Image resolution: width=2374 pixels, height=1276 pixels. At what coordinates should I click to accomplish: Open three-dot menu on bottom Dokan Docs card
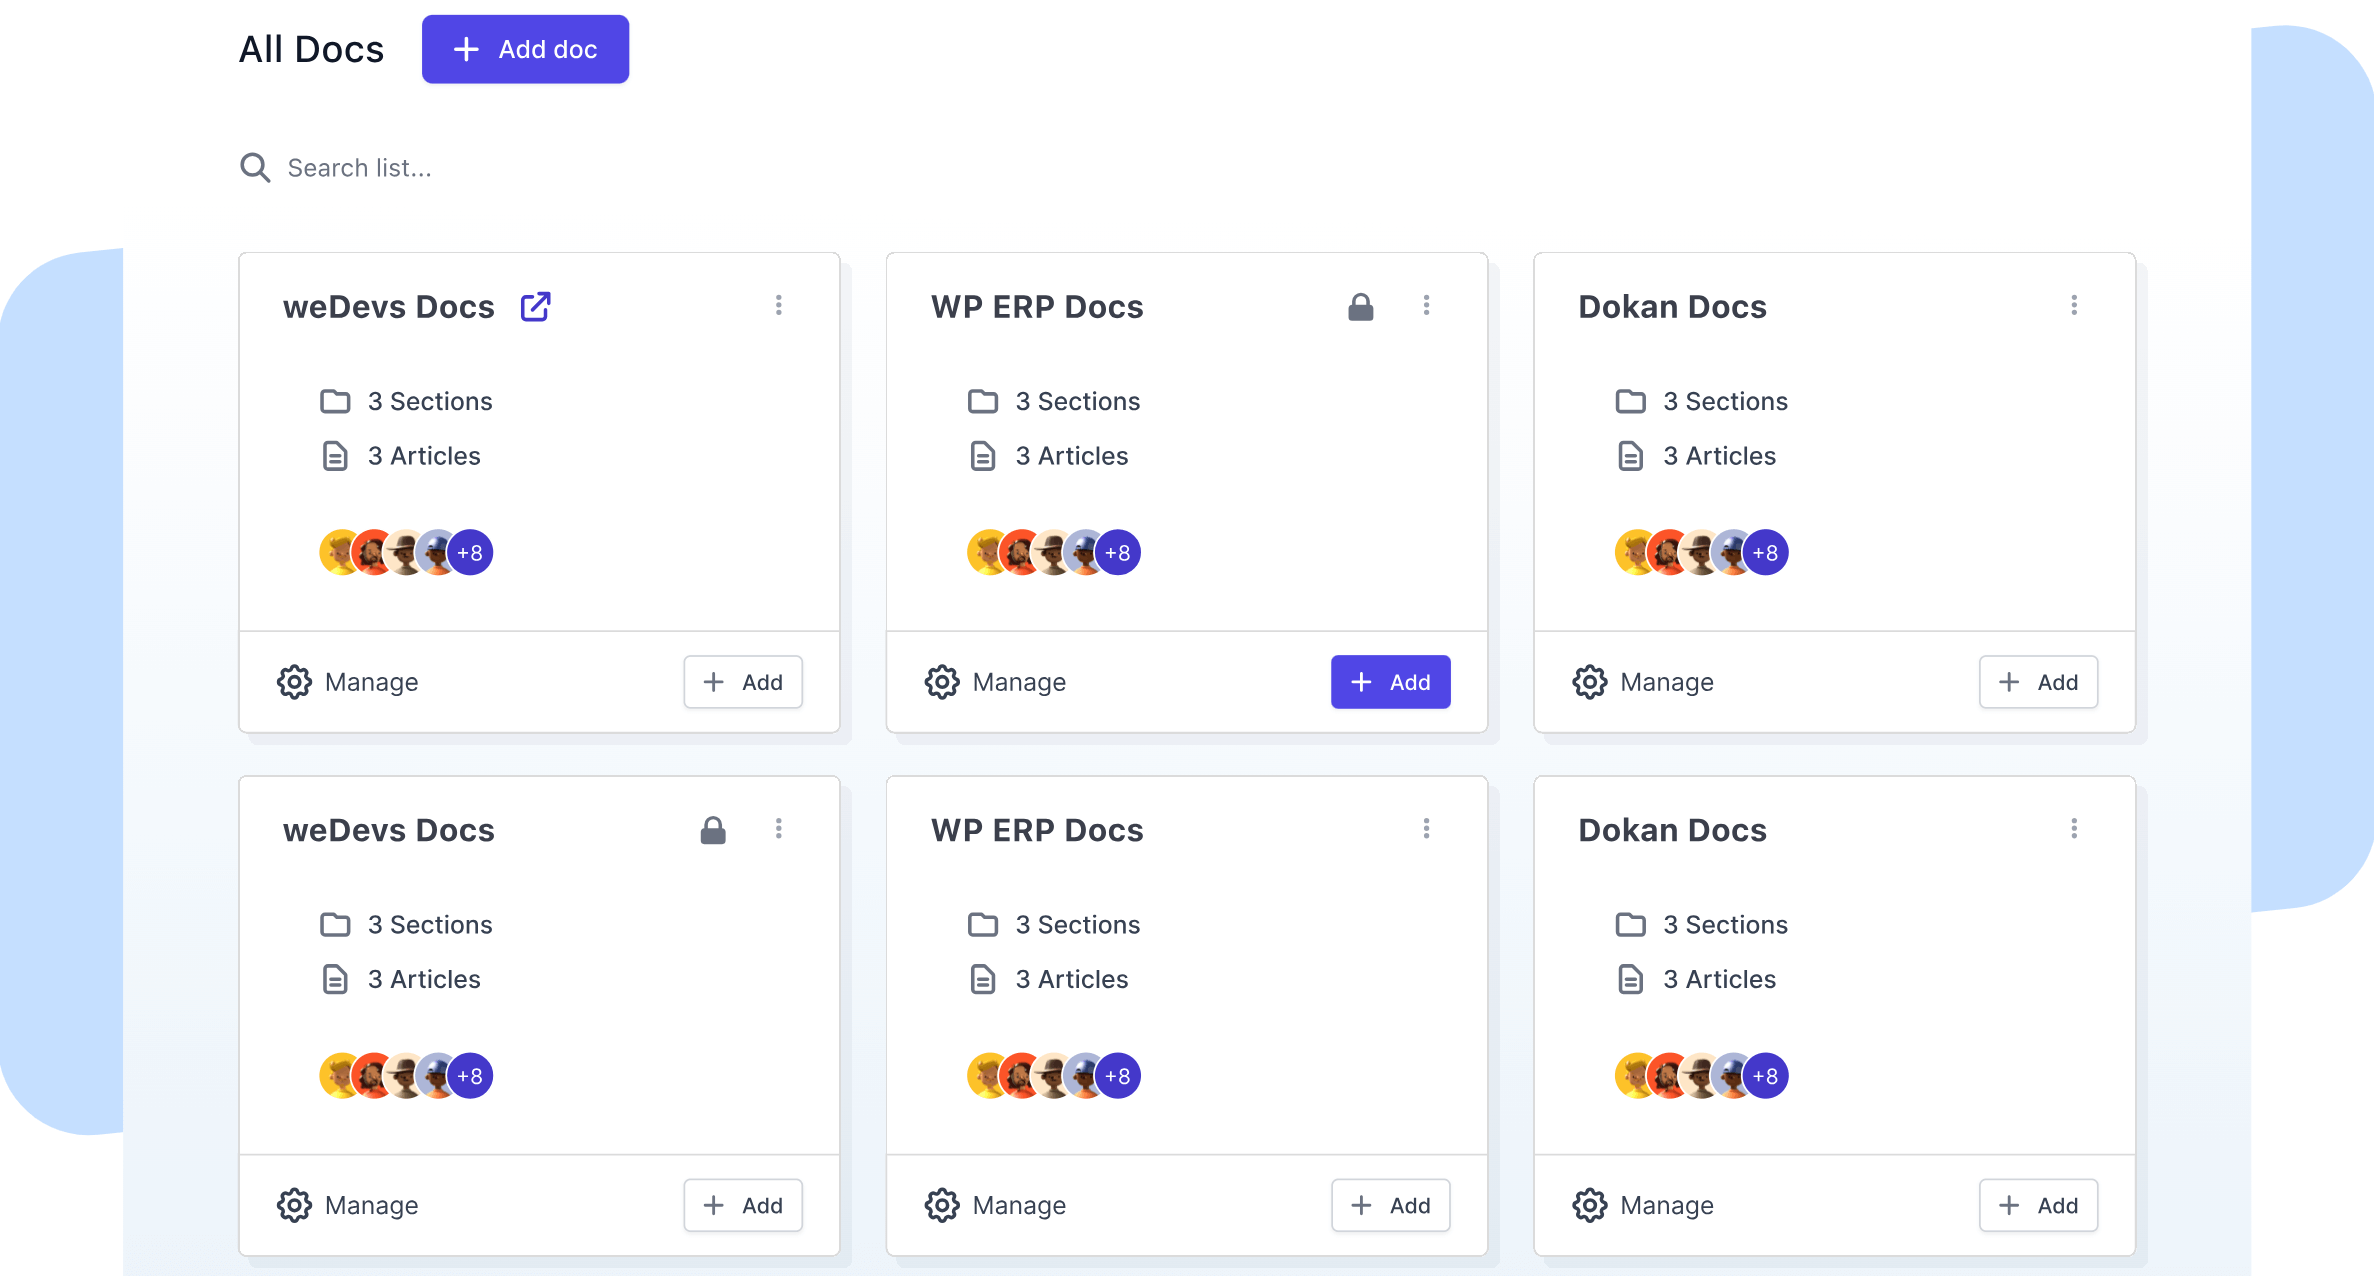pyautogui.click(x=2074, y=828)
